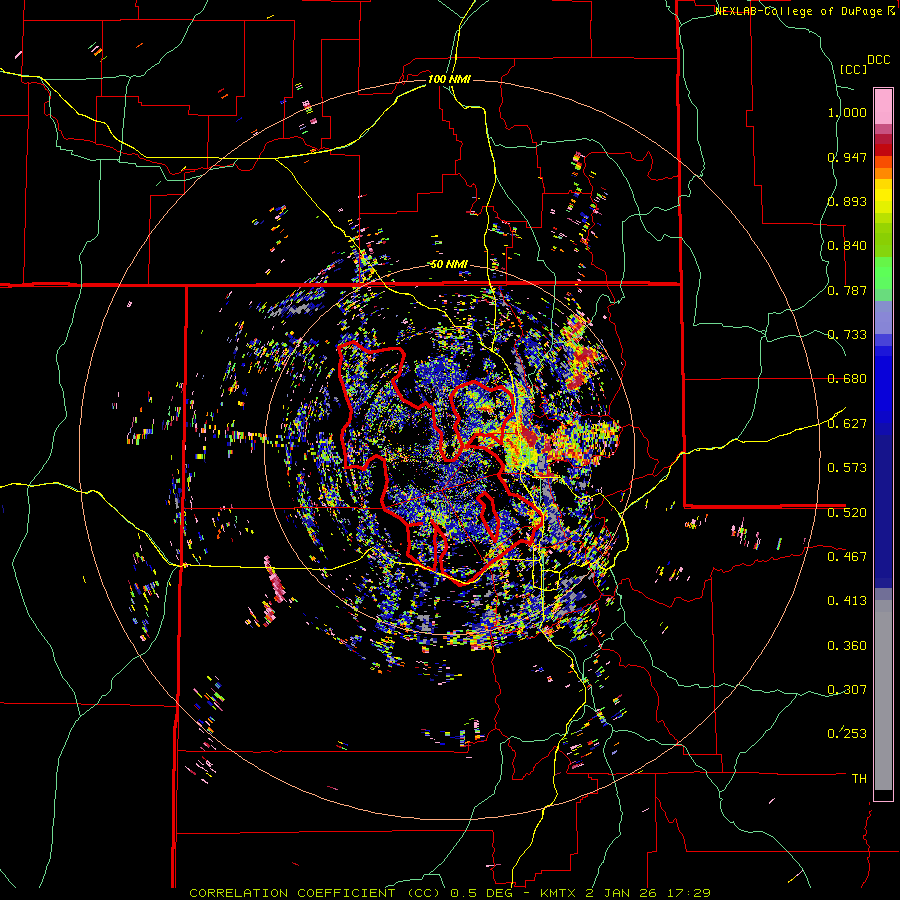
Task: Click the 50 NMI range ring label
Action: 449,264
